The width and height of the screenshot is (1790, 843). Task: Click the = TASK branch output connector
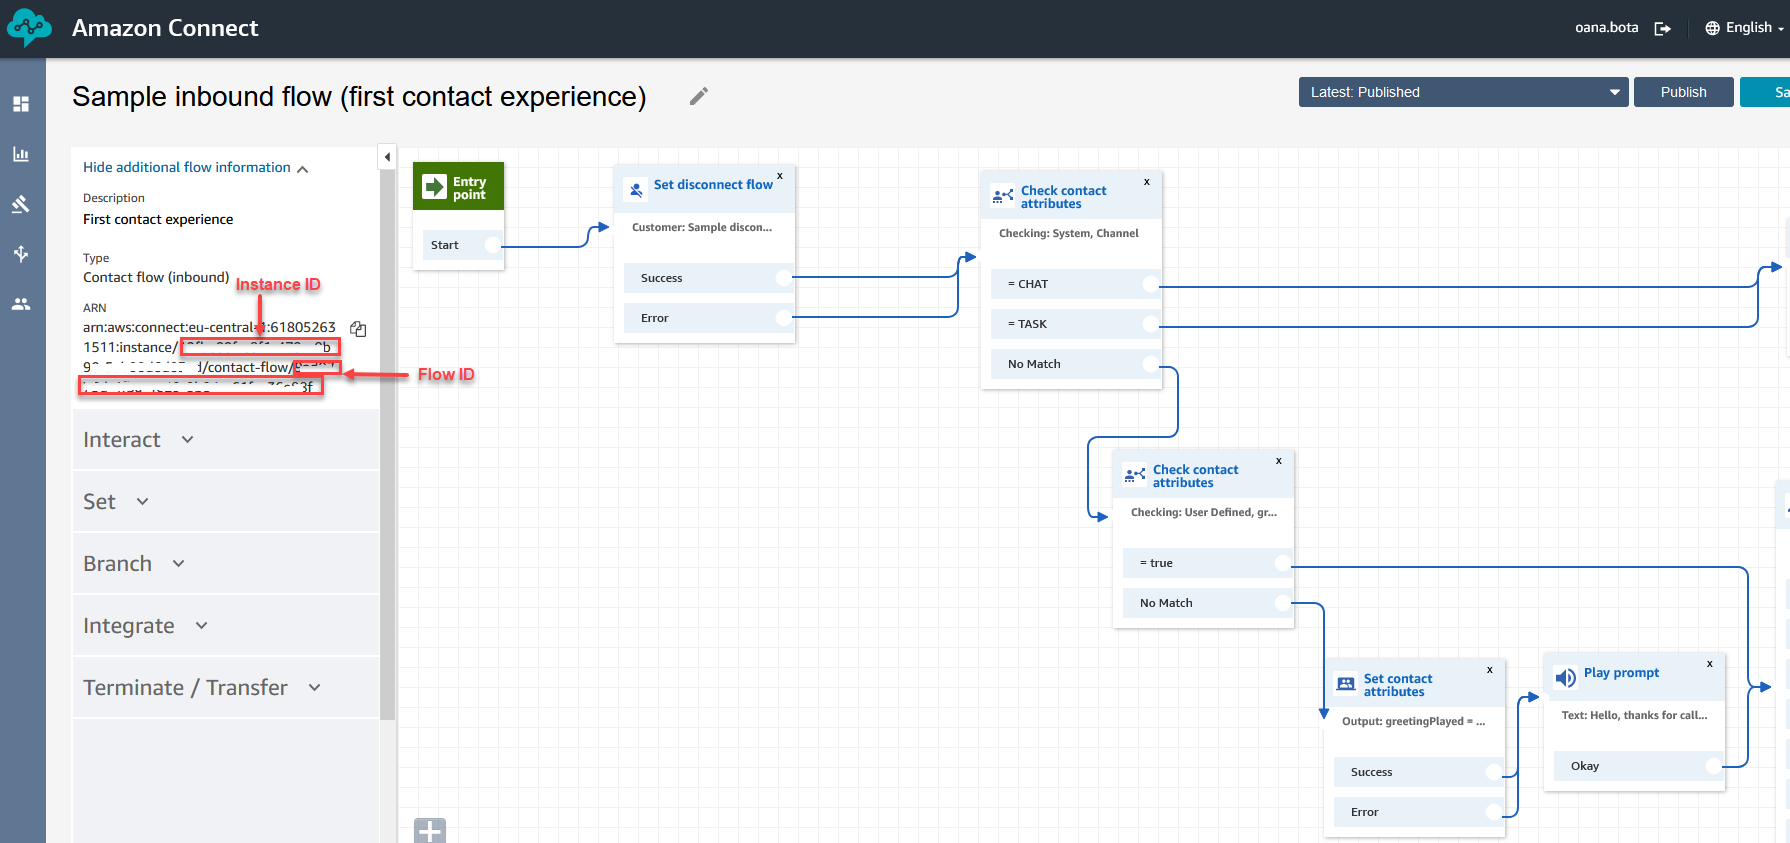(1150, 324)
